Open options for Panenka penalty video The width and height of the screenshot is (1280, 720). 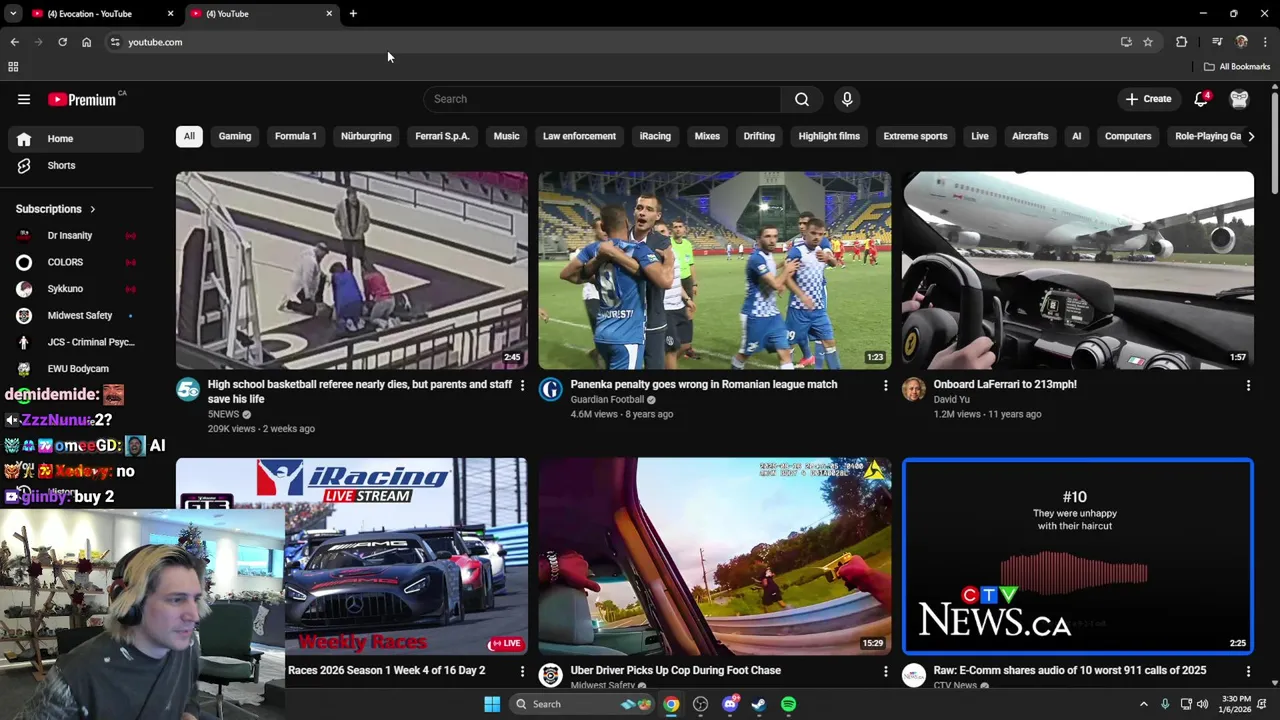click(885, 385)
